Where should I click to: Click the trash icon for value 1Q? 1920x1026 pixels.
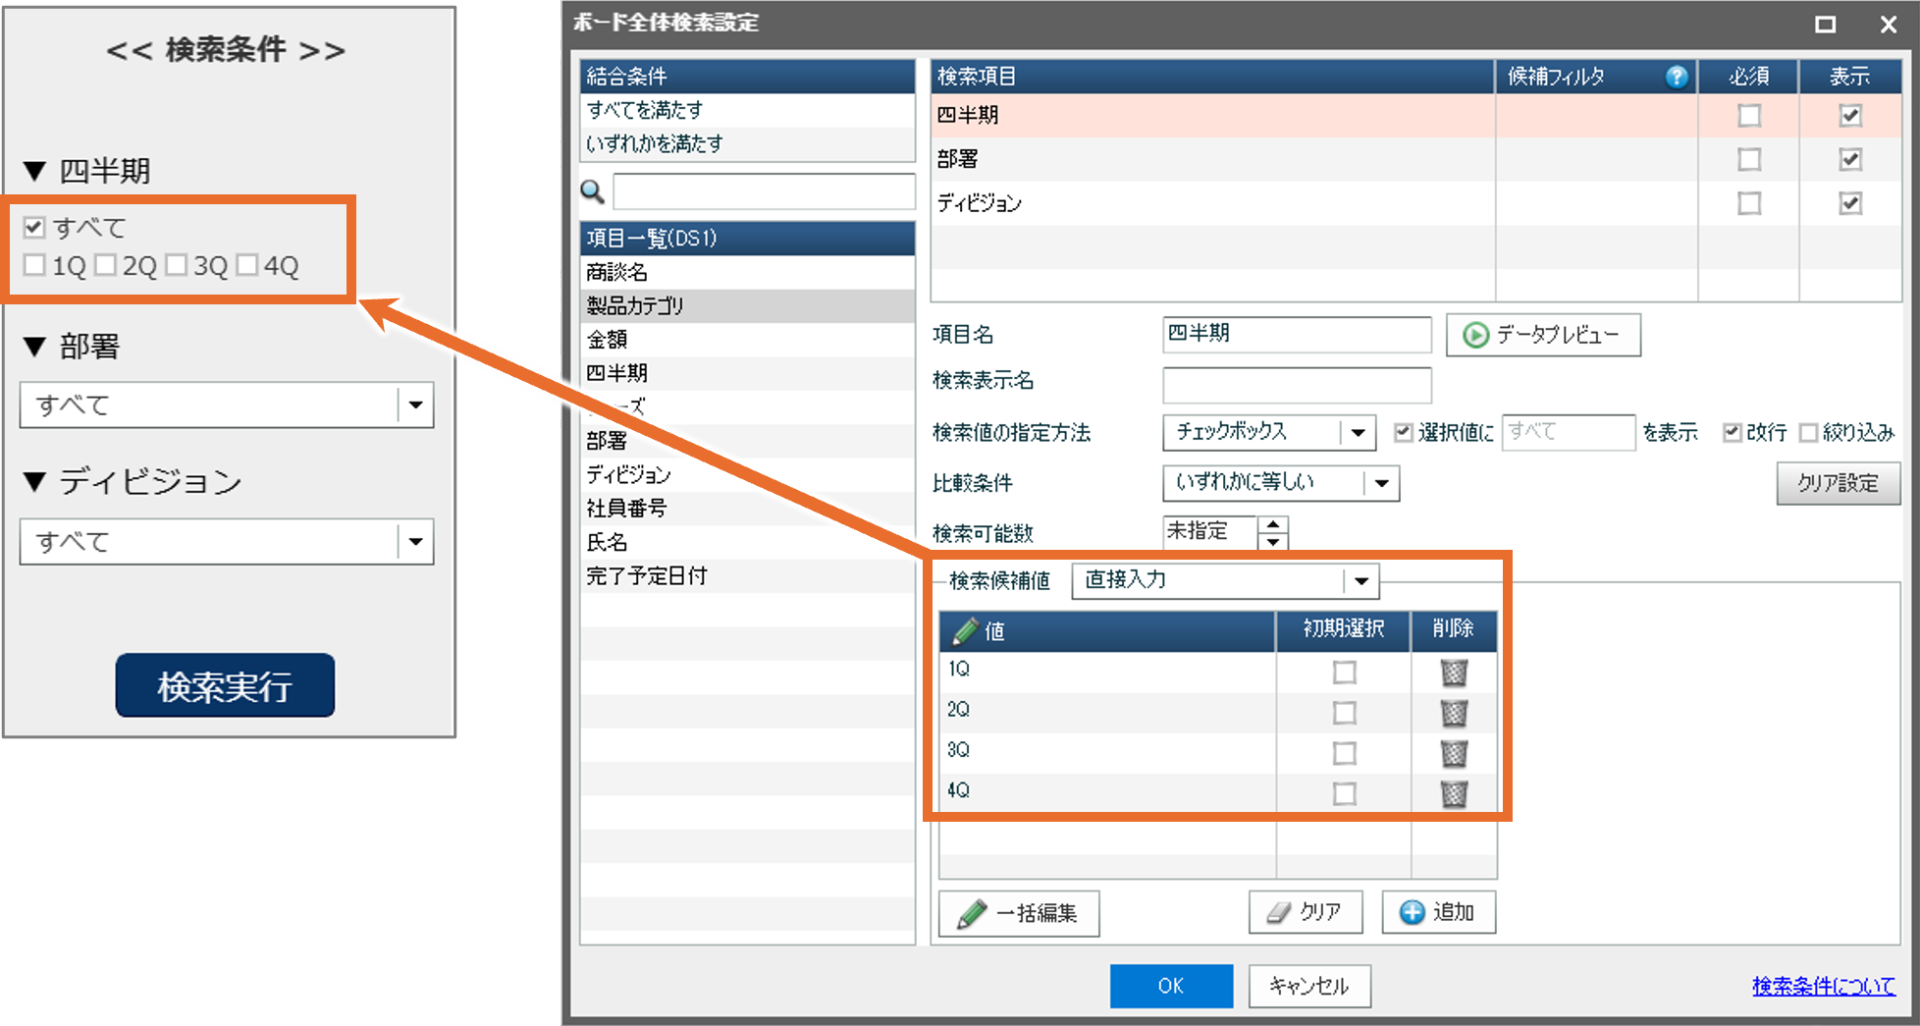[x=1453, y=672]
